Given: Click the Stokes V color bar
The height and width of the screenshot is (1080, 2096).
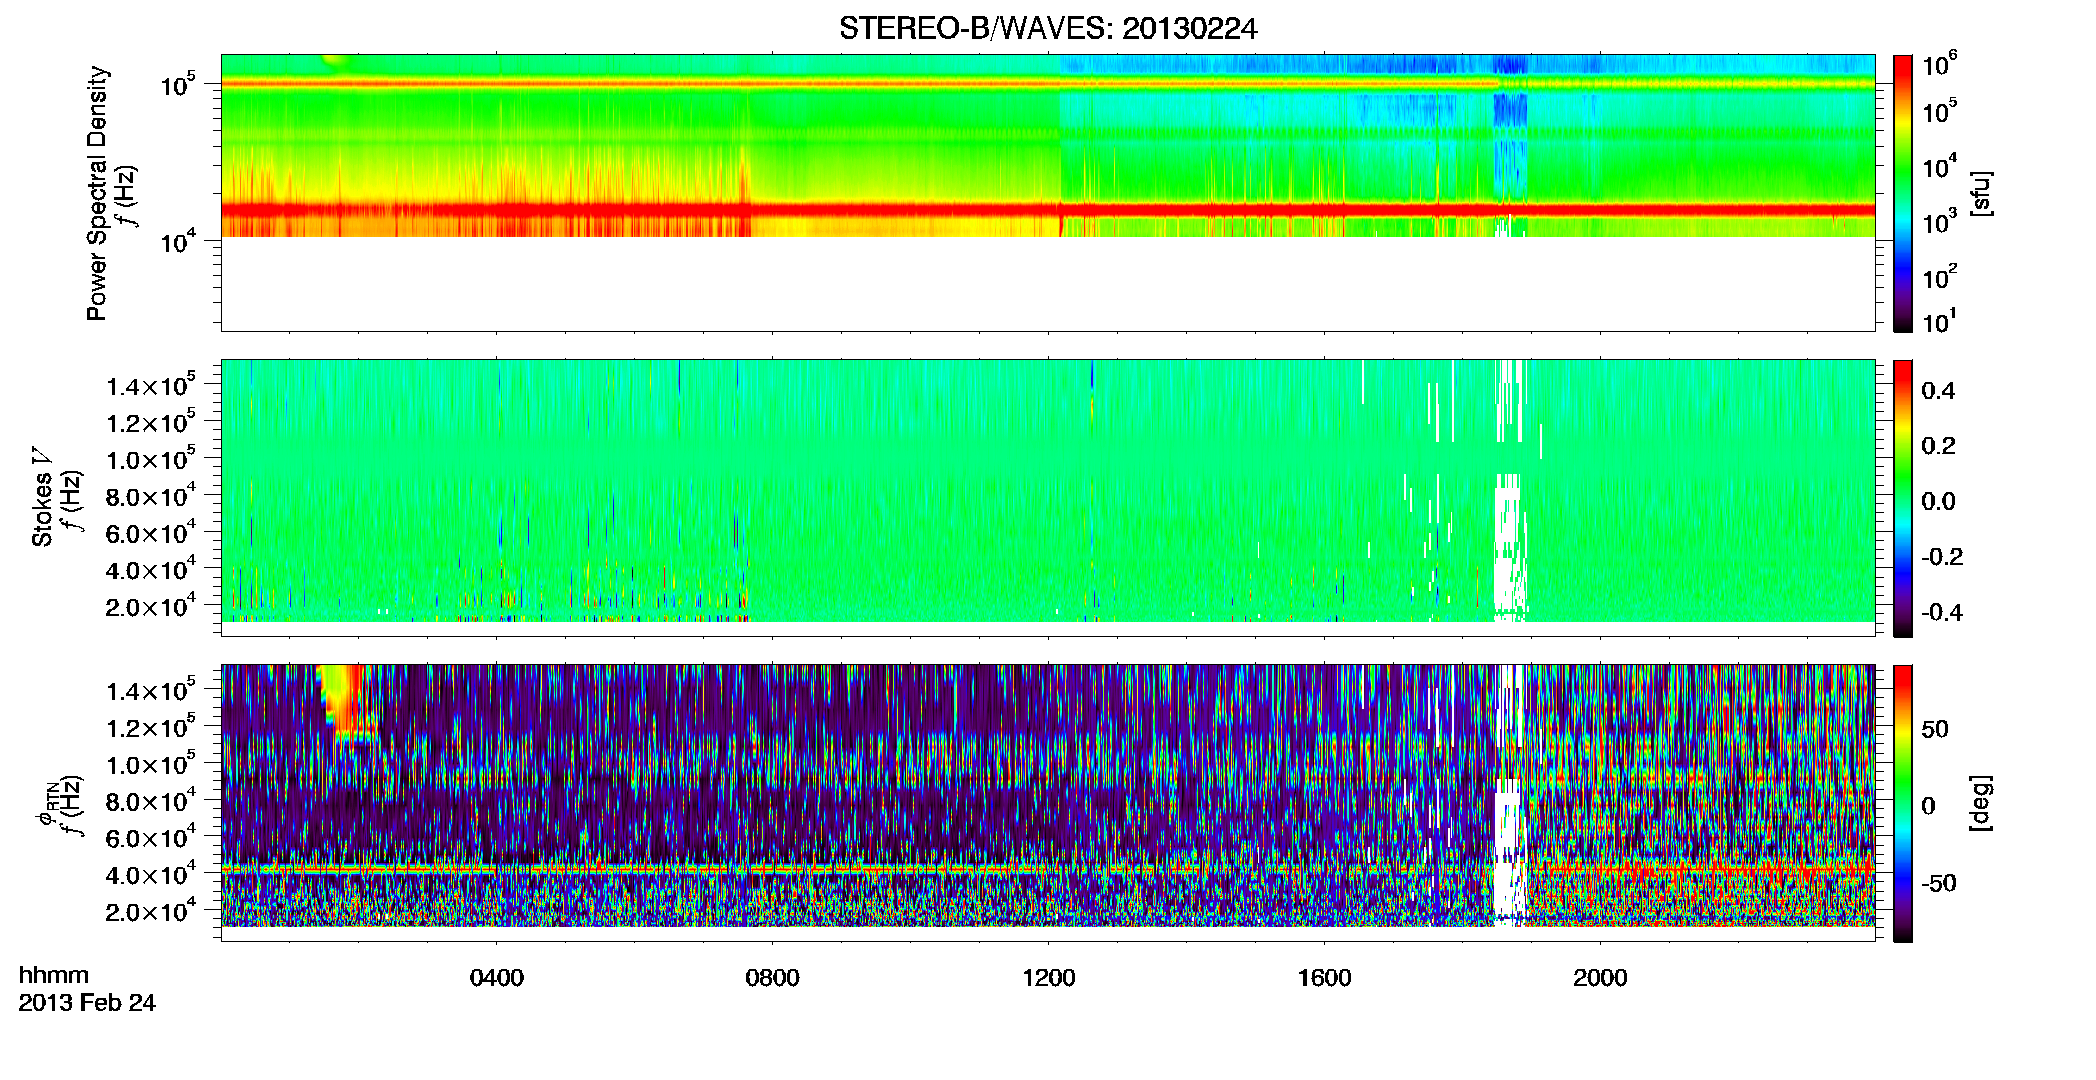Looking at the screenshot, I should 1903,498.
